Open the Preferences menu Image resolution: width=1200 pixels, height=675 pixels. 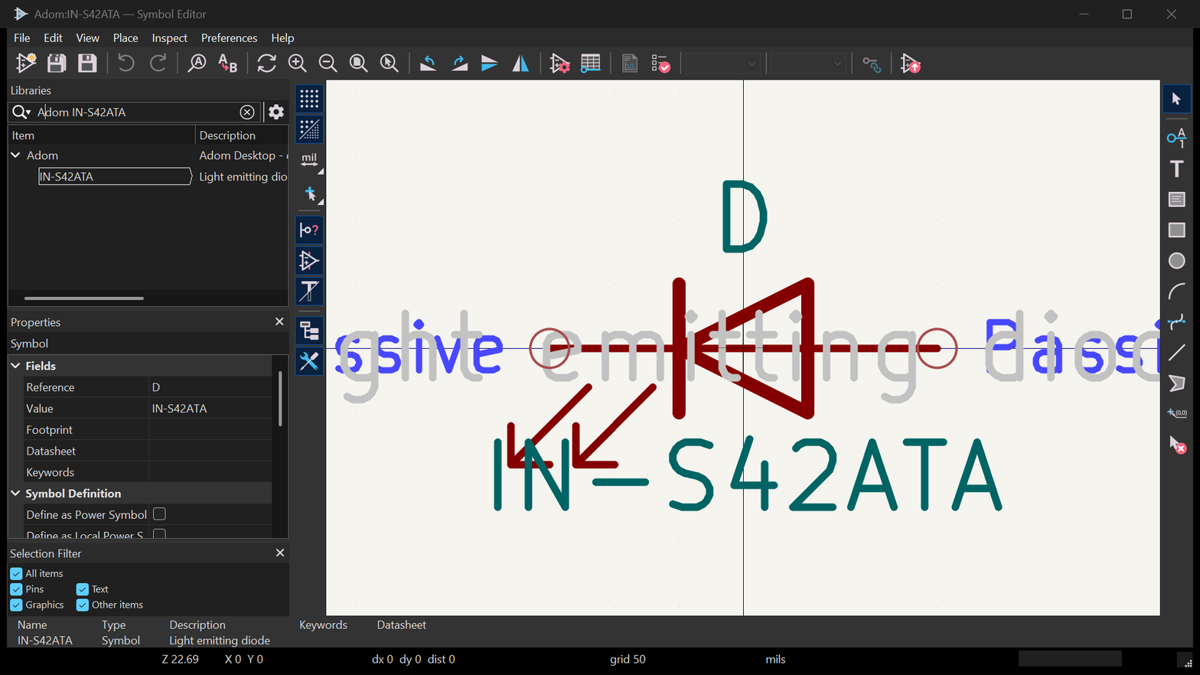click(229, 38)
